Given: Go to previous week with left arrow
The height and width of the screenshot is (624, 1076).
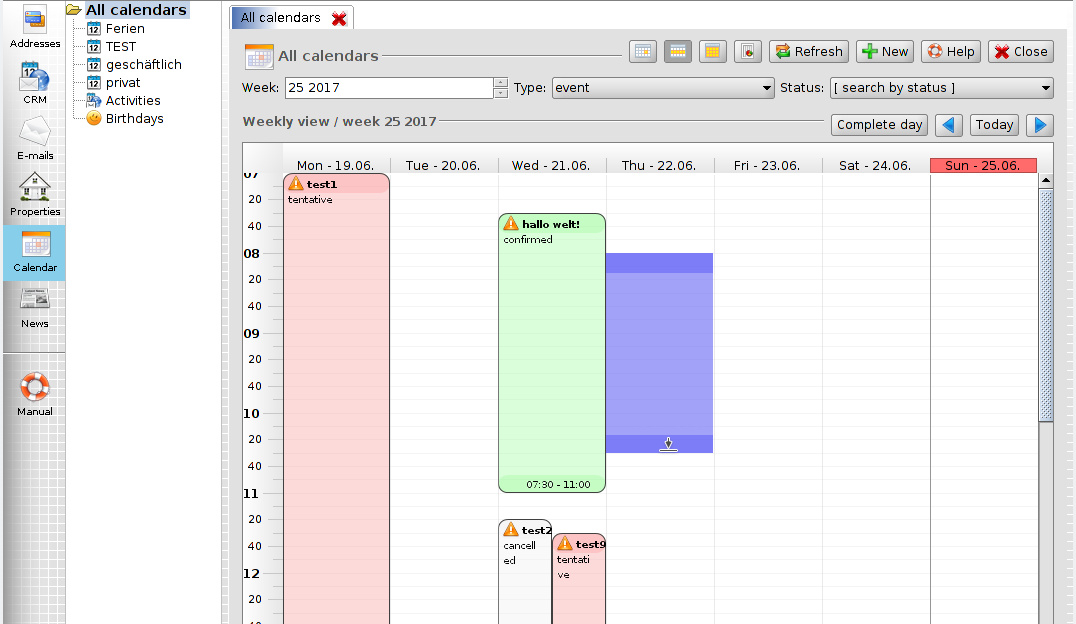Looking at the screenshot, I should [x=949, y=125].
